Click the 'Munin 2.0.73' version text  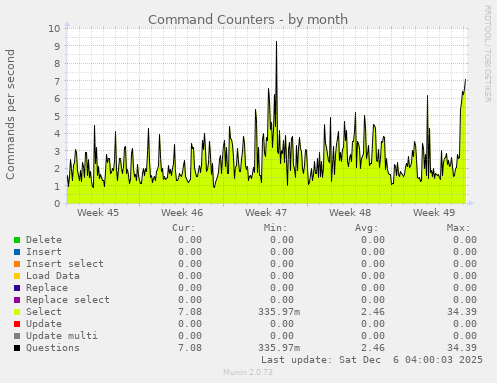coord(248,372)
